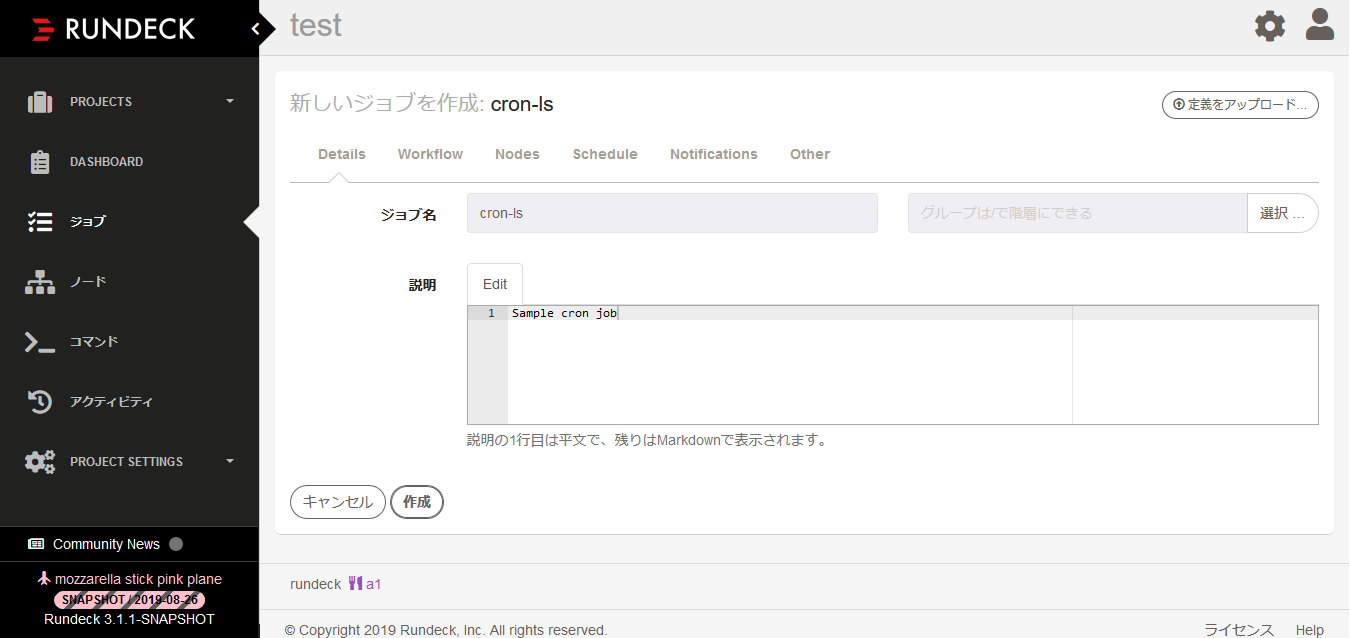Open the 選択 group chooser
This screenshot has width=1350, height=638.
point(1283,213)
